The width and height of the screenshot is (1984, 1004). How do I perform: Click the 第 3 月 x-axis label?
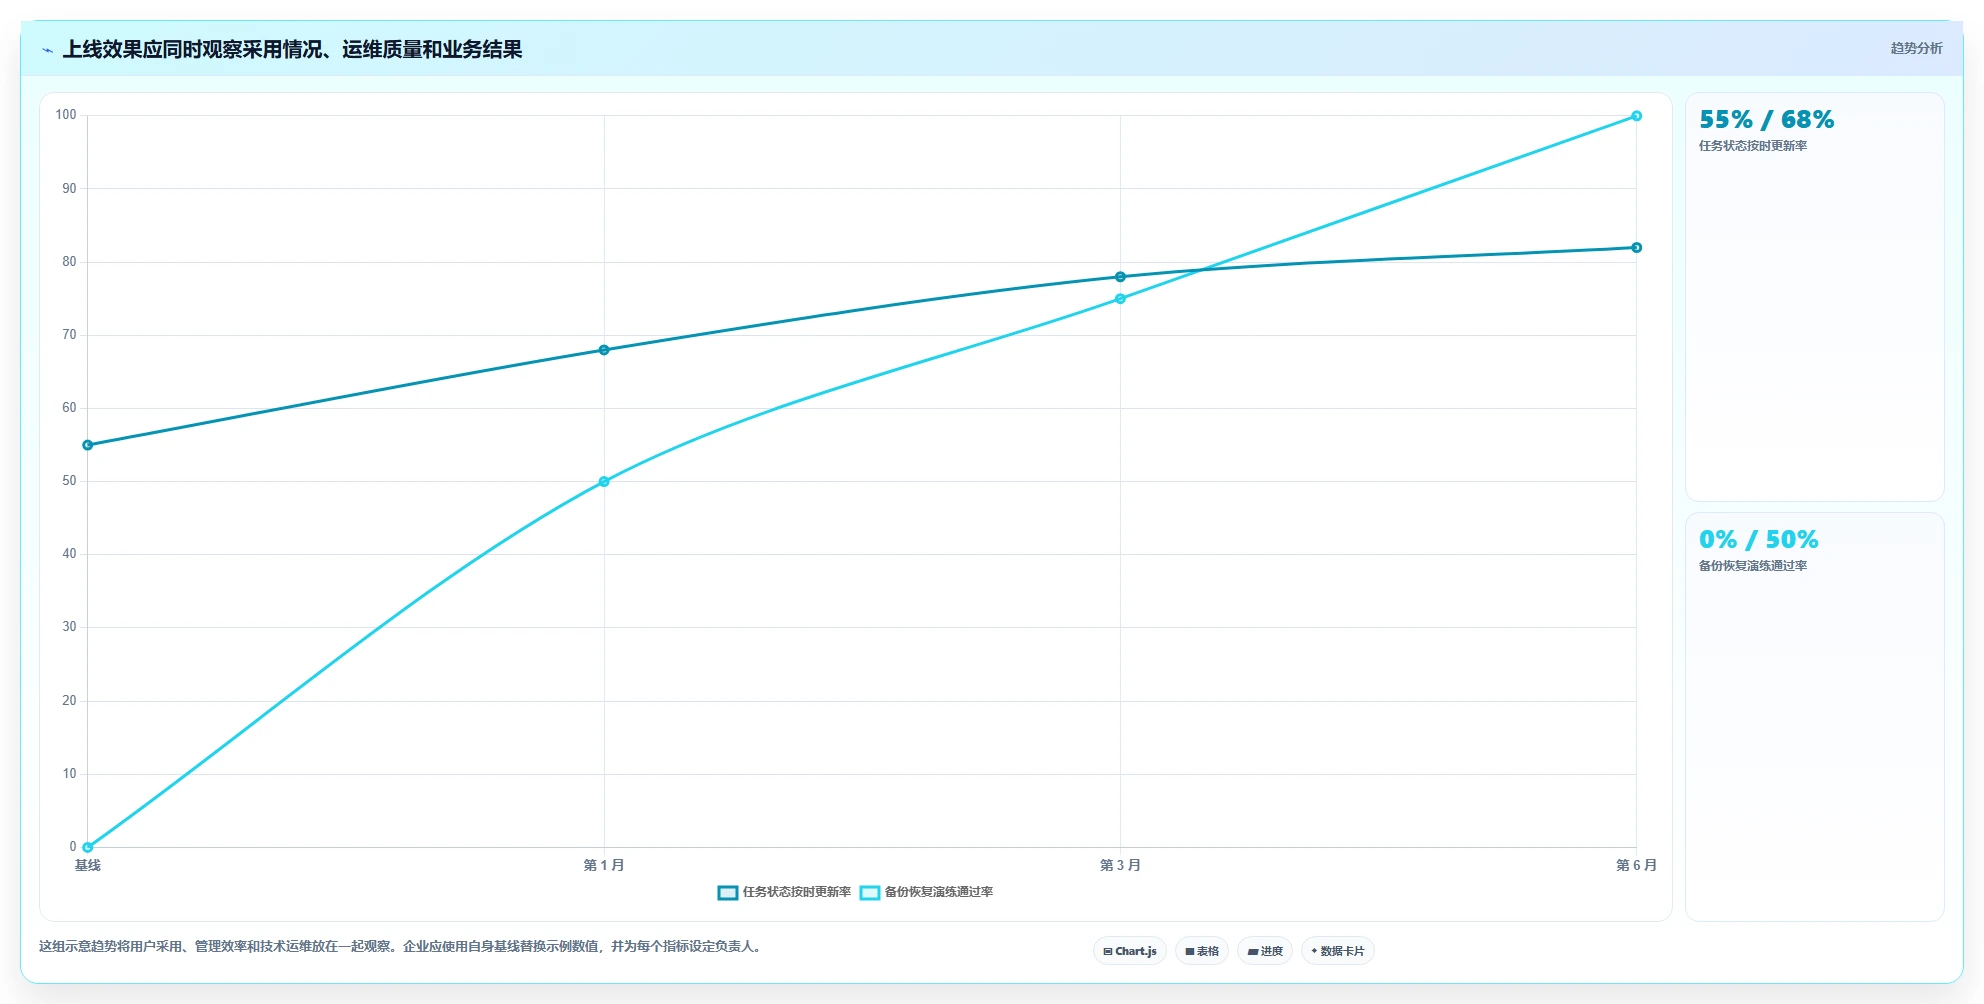click(x=1120, y=865)
